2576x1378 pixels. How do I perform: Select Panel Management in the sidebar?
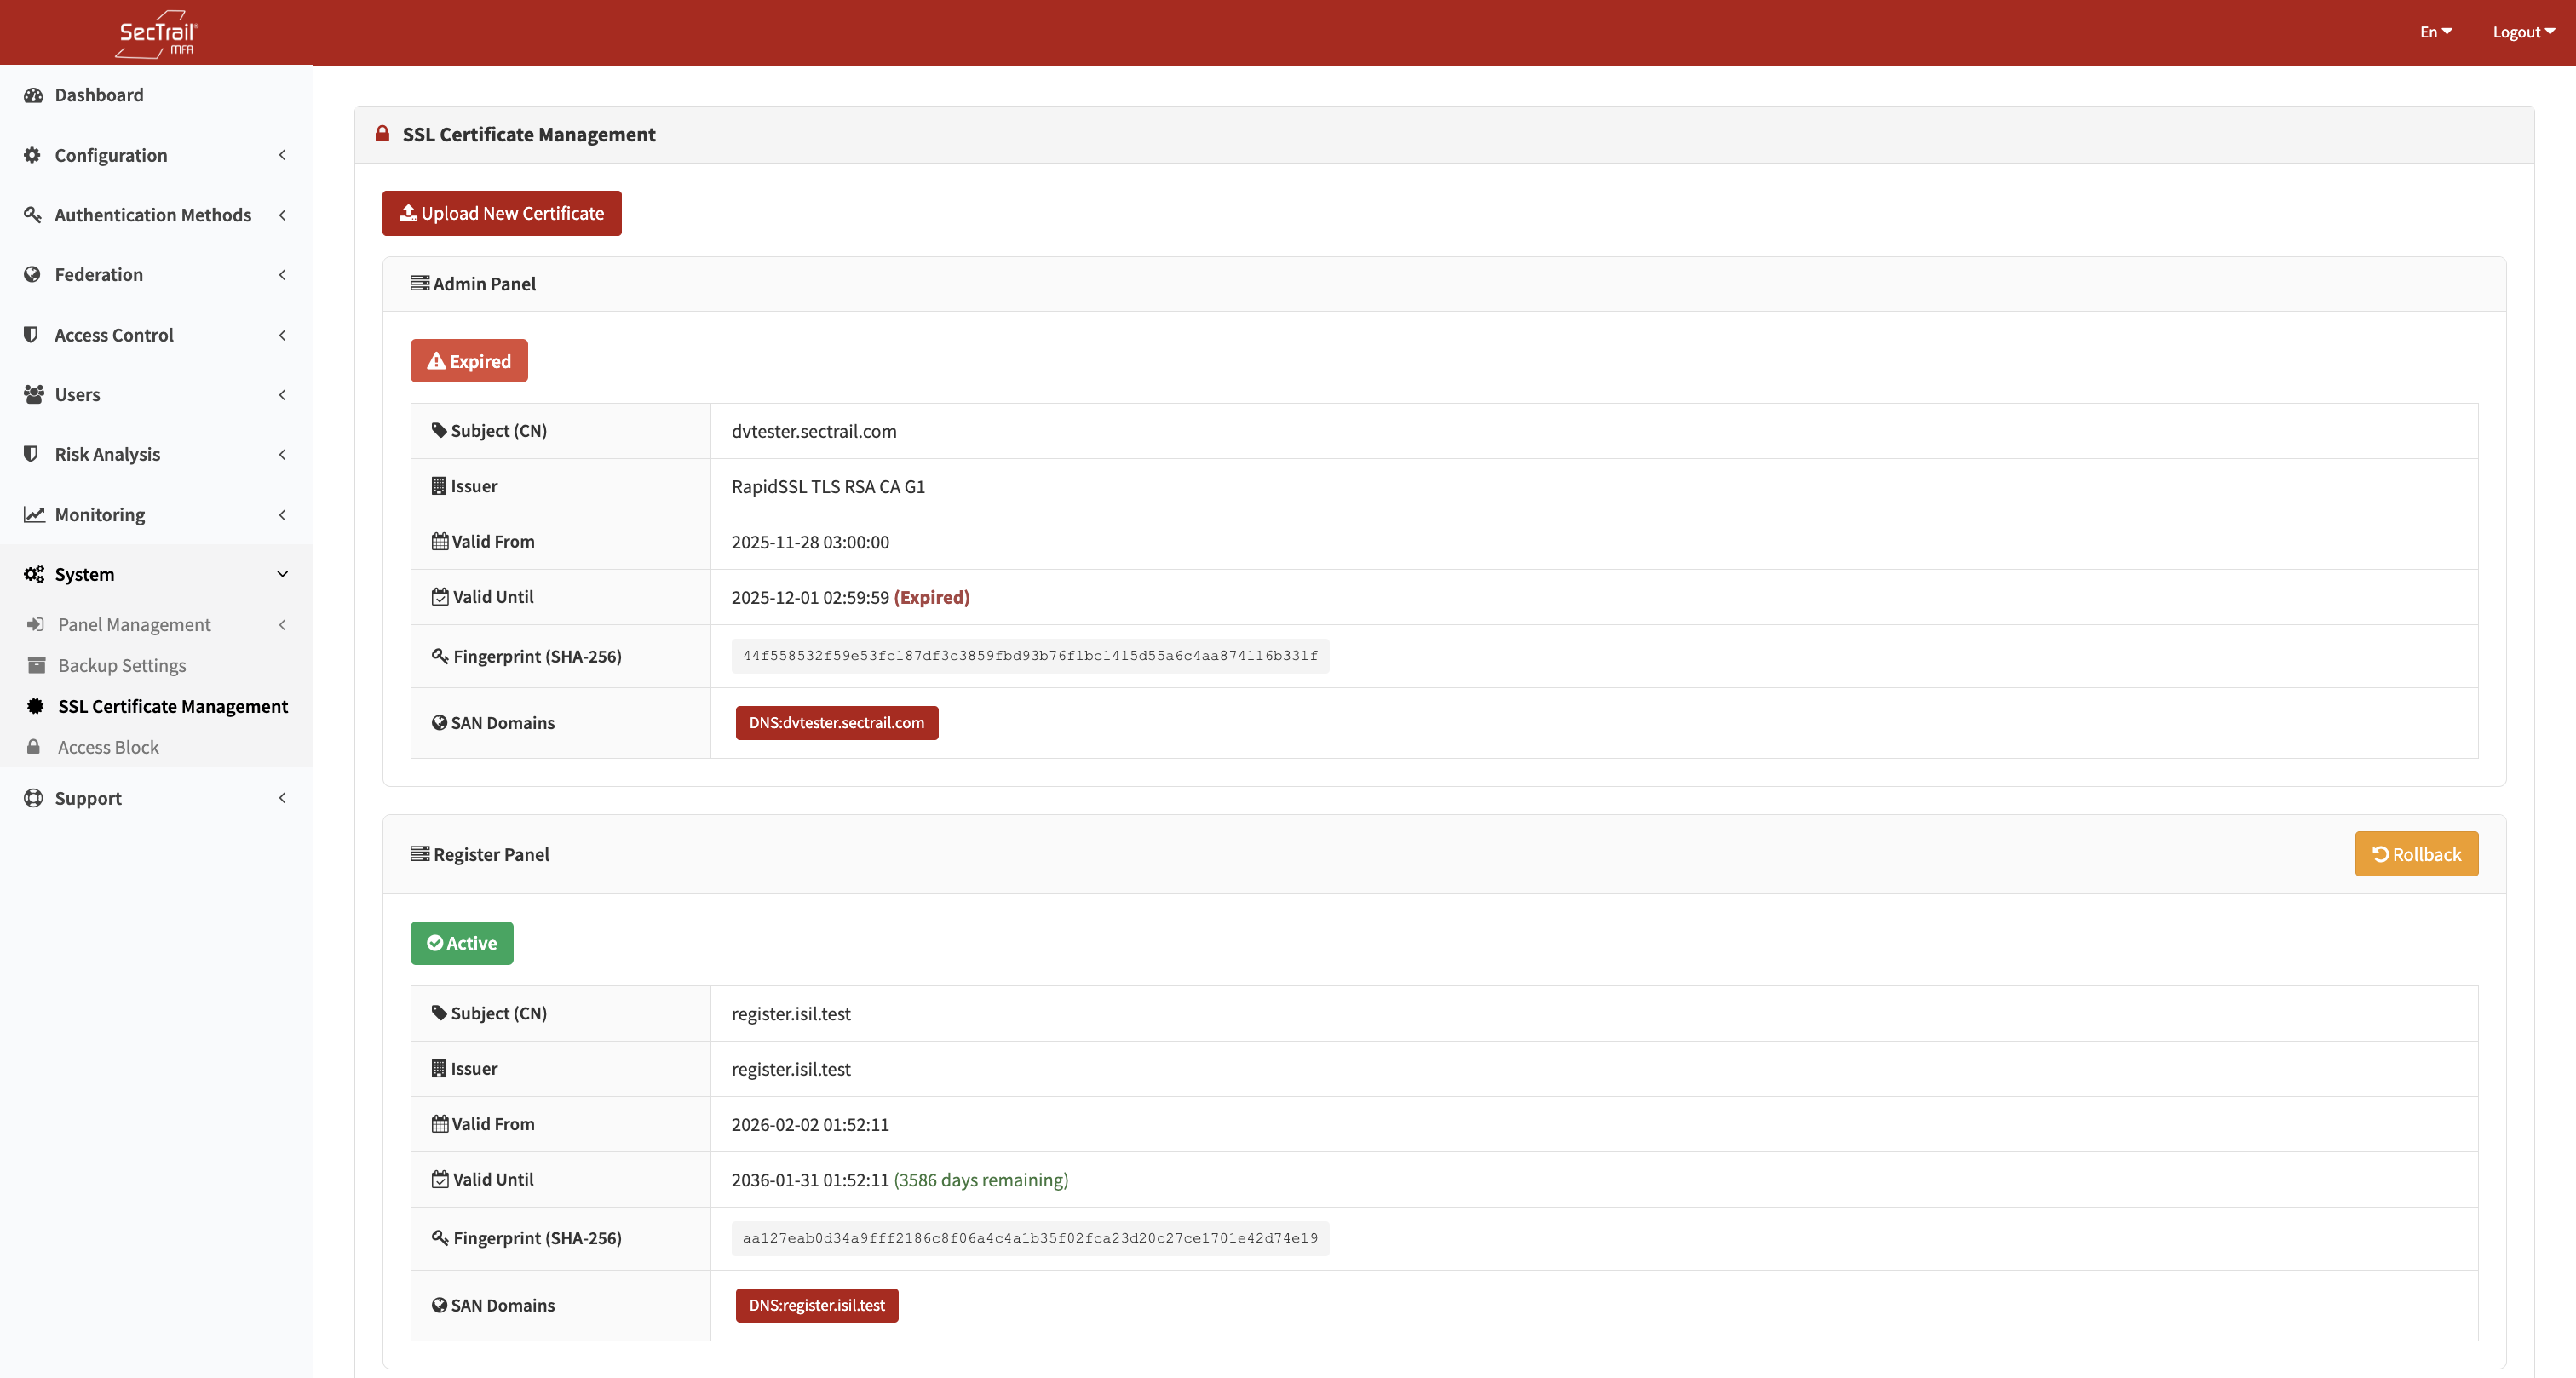click(x=135, y=624)
